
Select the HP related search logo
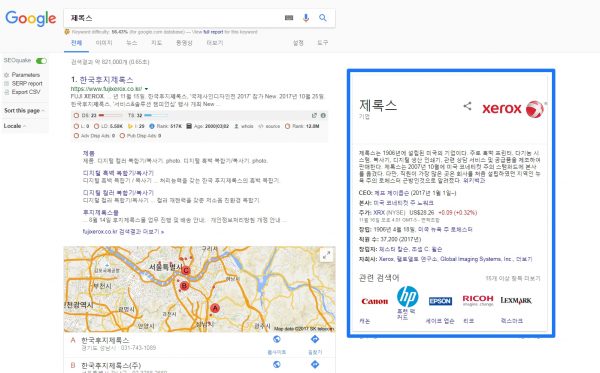408,296
